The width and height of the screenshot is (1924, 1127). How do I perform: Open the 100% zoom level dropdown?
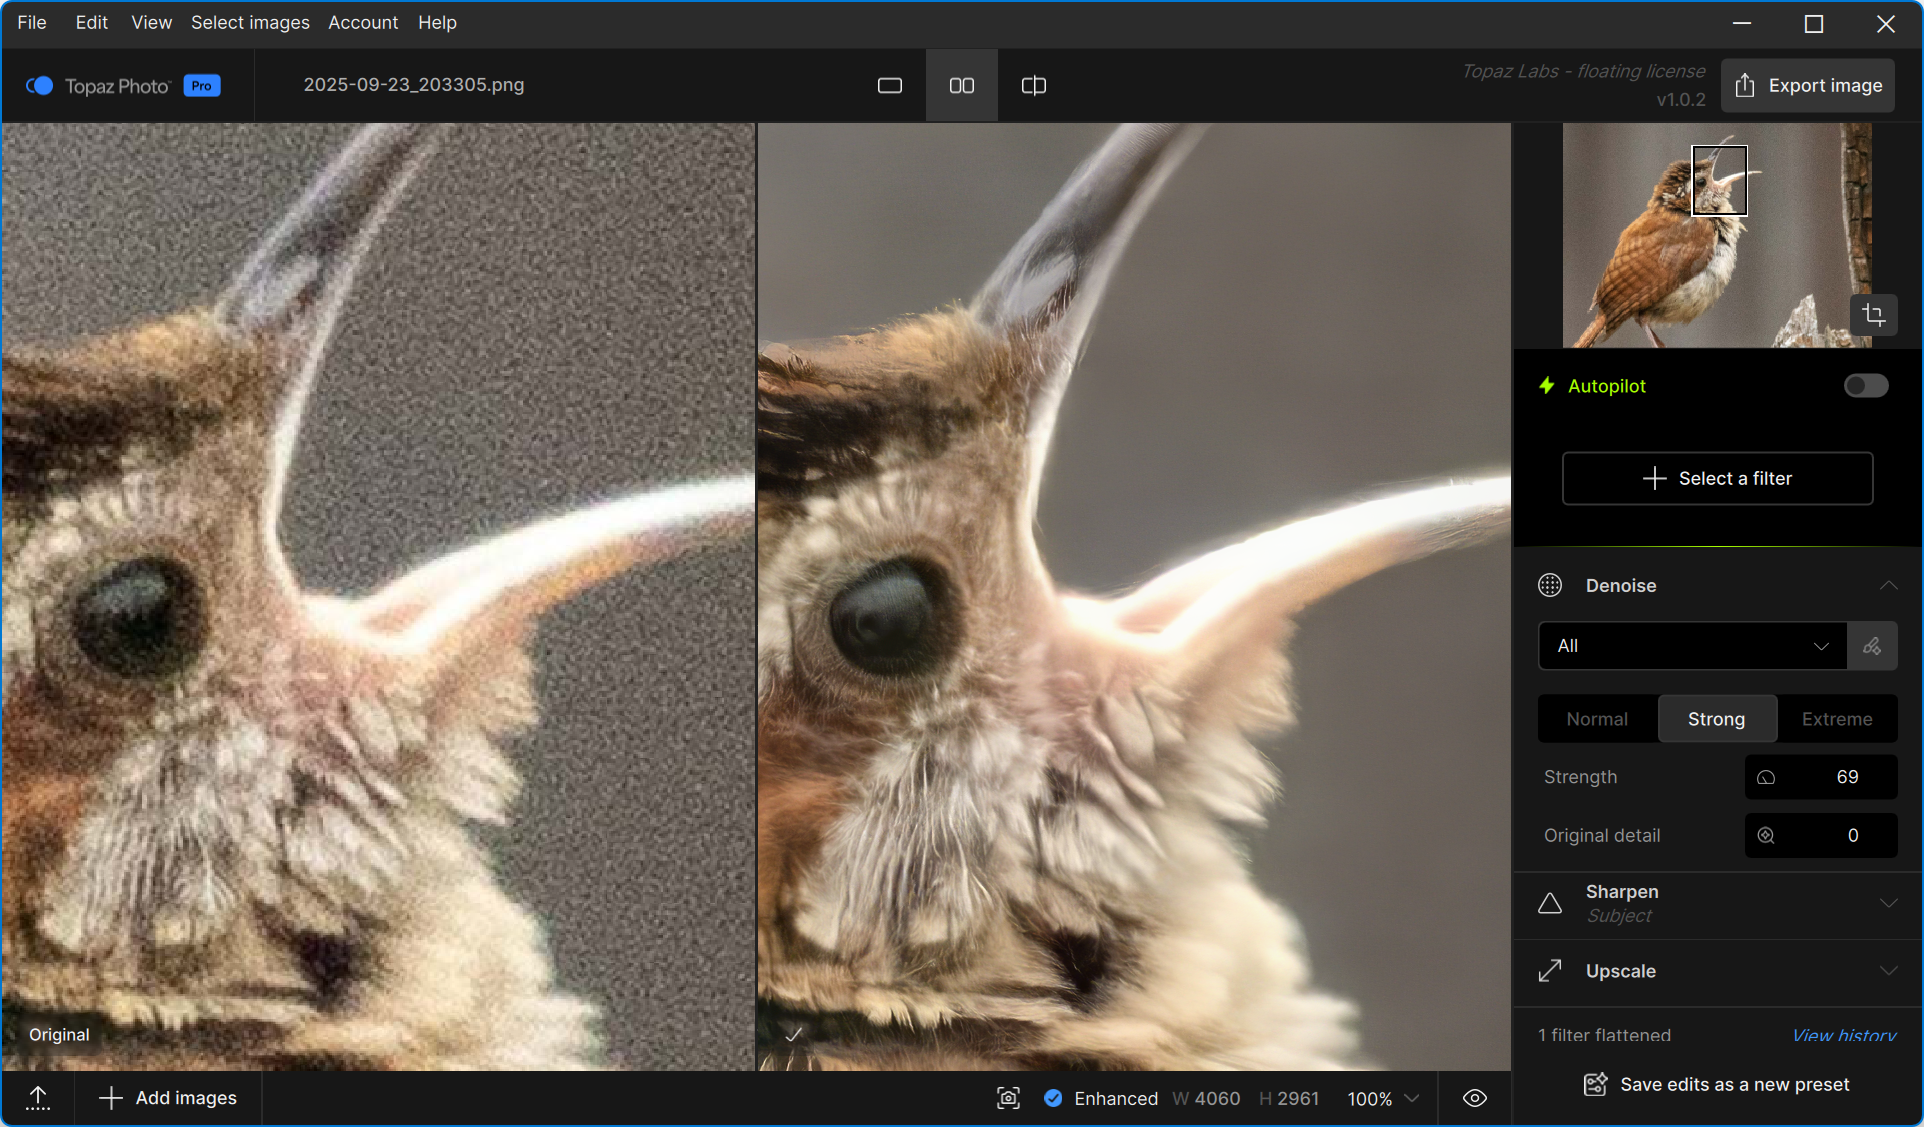1383,1098
